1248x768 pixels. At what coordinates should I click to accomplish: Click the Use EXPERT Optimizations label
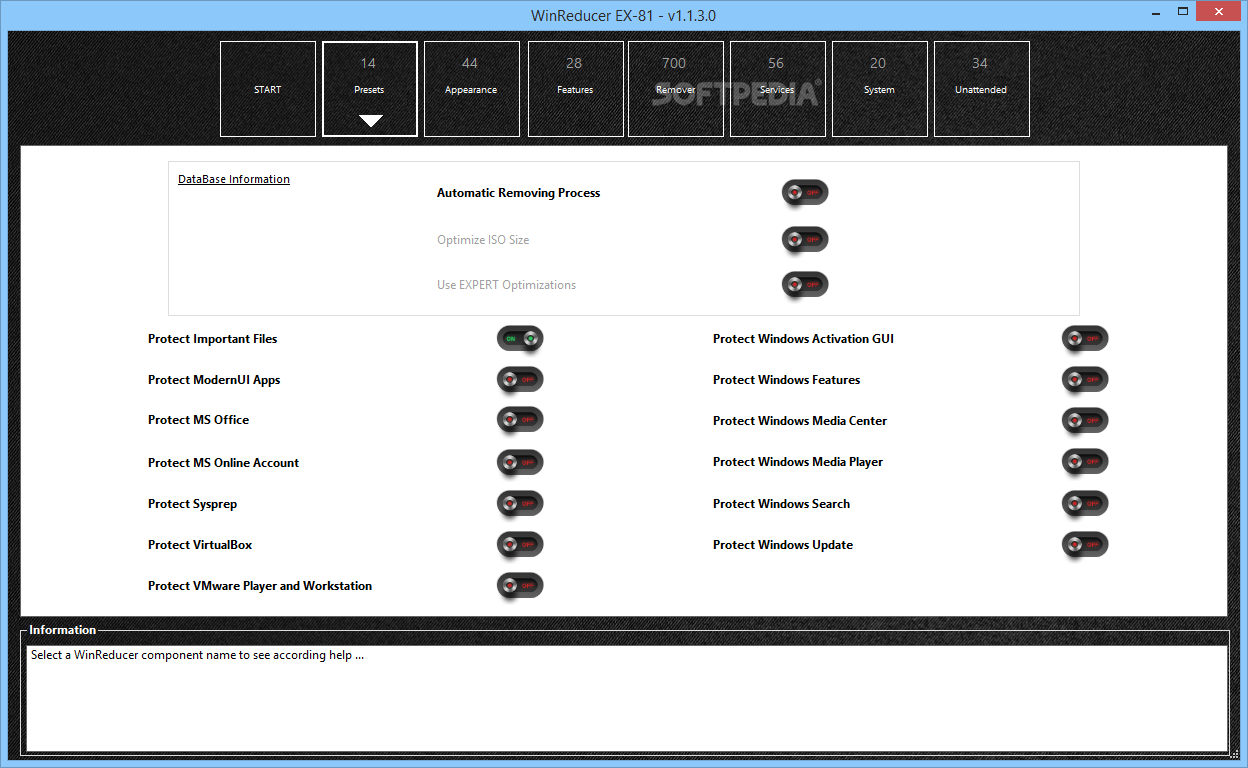pyautogui.click(x=507, y=285)
